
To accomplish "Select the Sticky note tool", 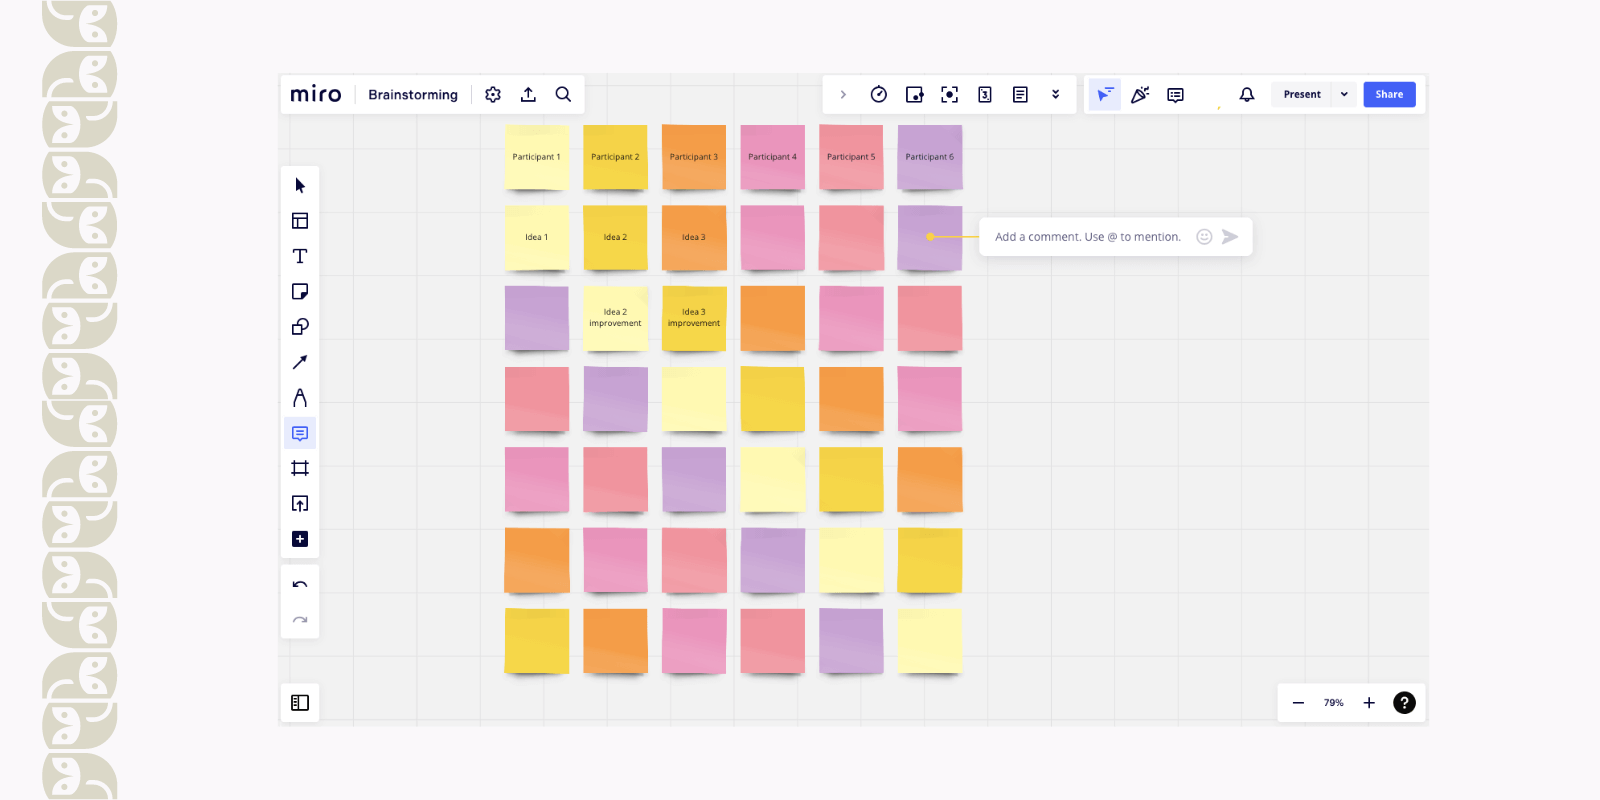I will [x=300, y=291].
